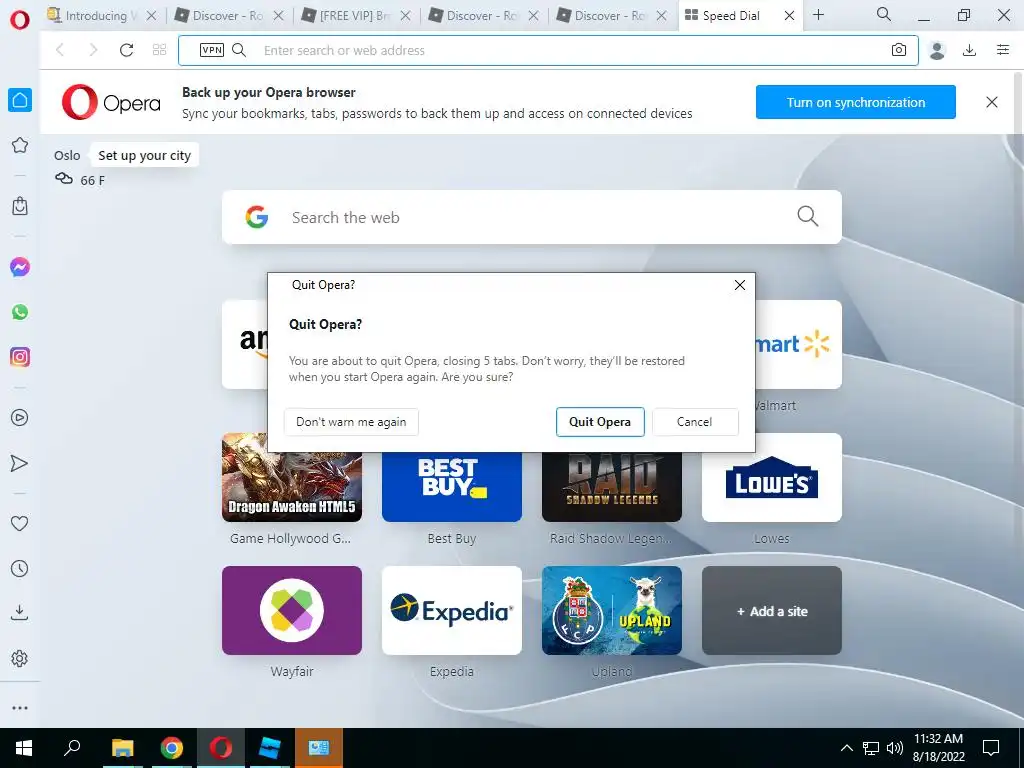The width and height of the screenshot is (1024, 768).
Task: Open the notification center icon
Action: pos(991,748)
